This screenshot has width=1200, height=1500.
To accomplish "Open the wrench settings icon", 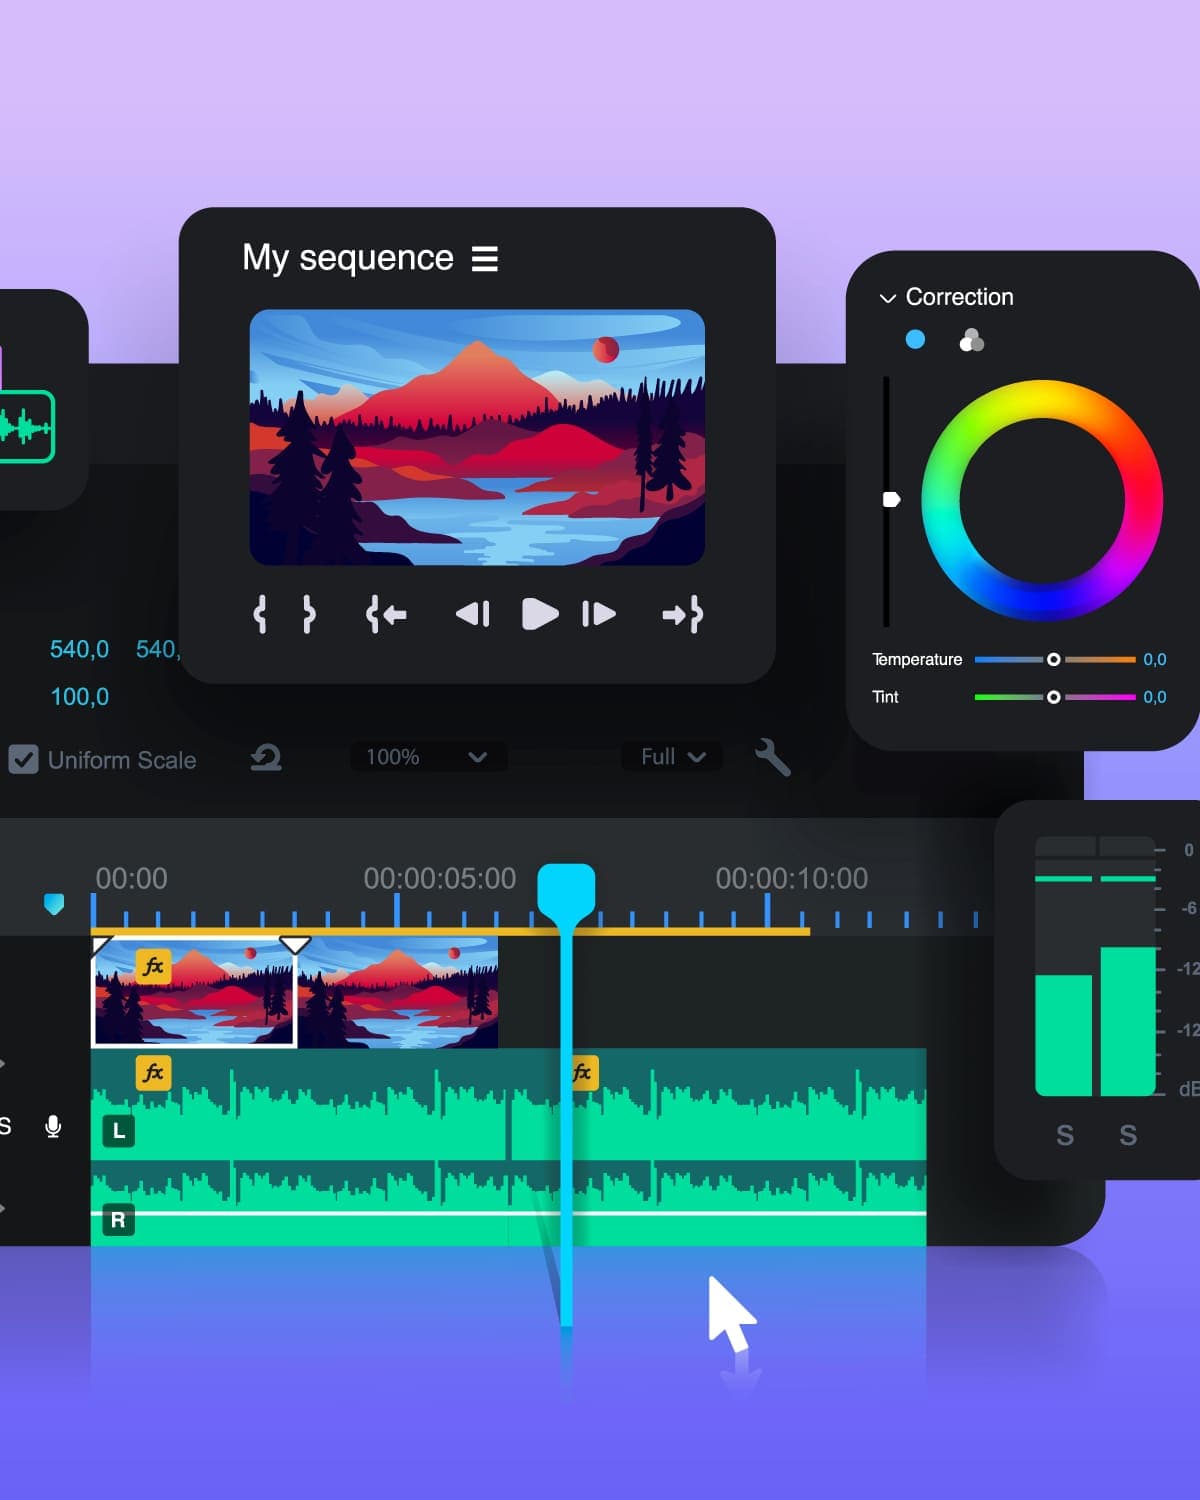I will coord(772,757).
